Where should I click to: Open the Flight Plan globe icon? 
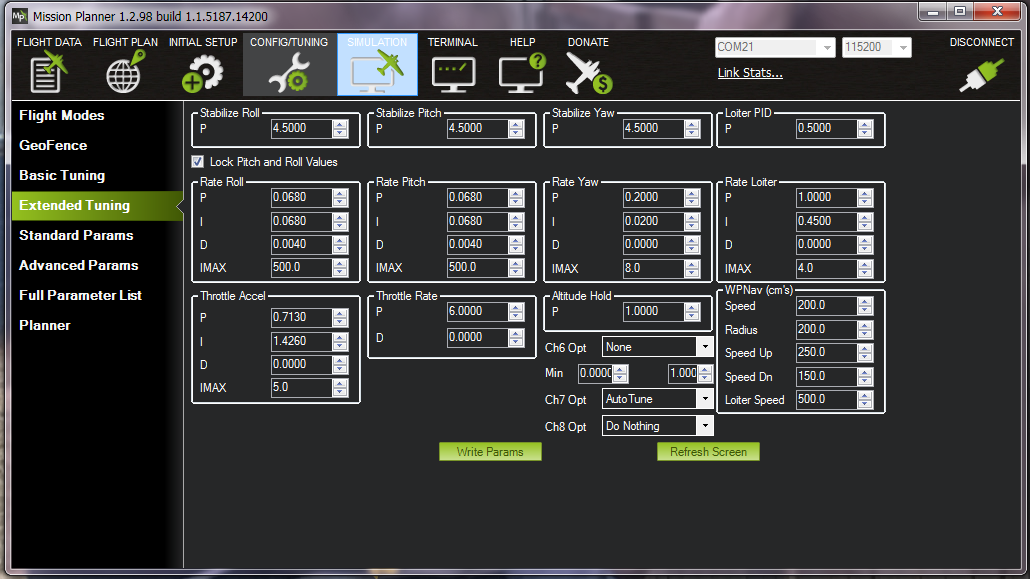pyautogui.click(x=125, y=72)
